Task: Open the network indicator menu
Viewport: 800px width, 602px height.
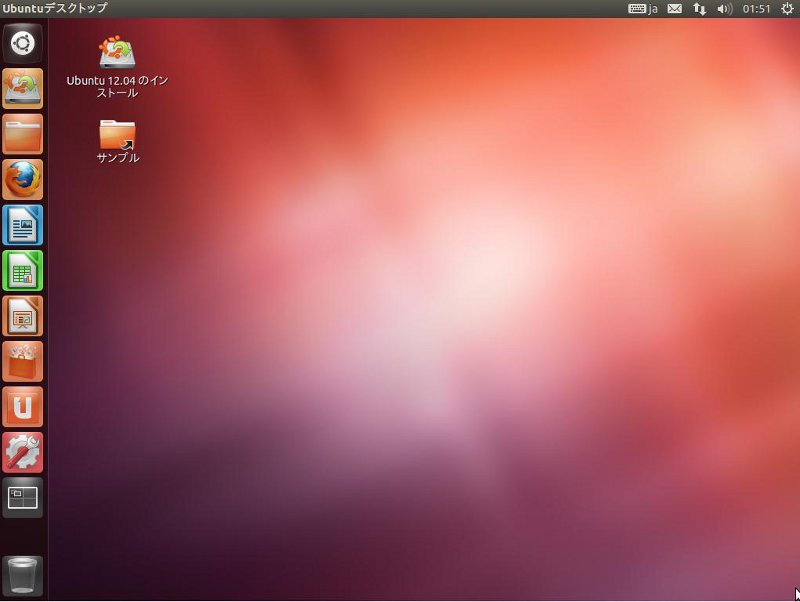Action: pyautogui.click(x=699, y=8)
